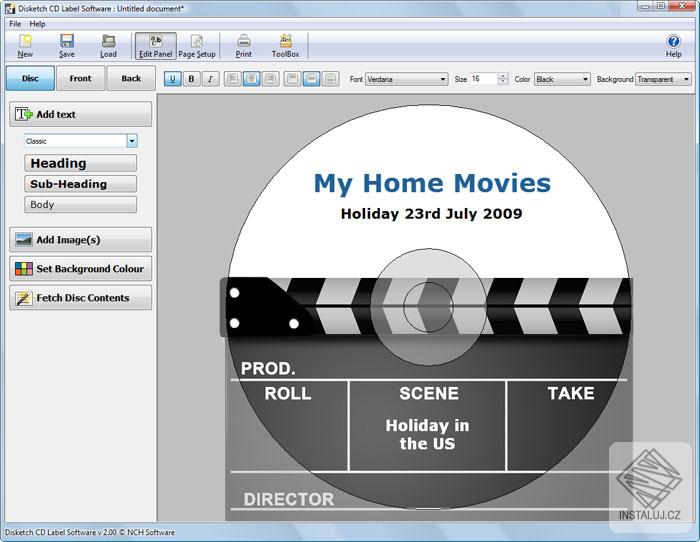Image resolution: width=700 pixels, height=542 pixels.
Task: Click Set Background Colour button
Action: click(80, 269)
